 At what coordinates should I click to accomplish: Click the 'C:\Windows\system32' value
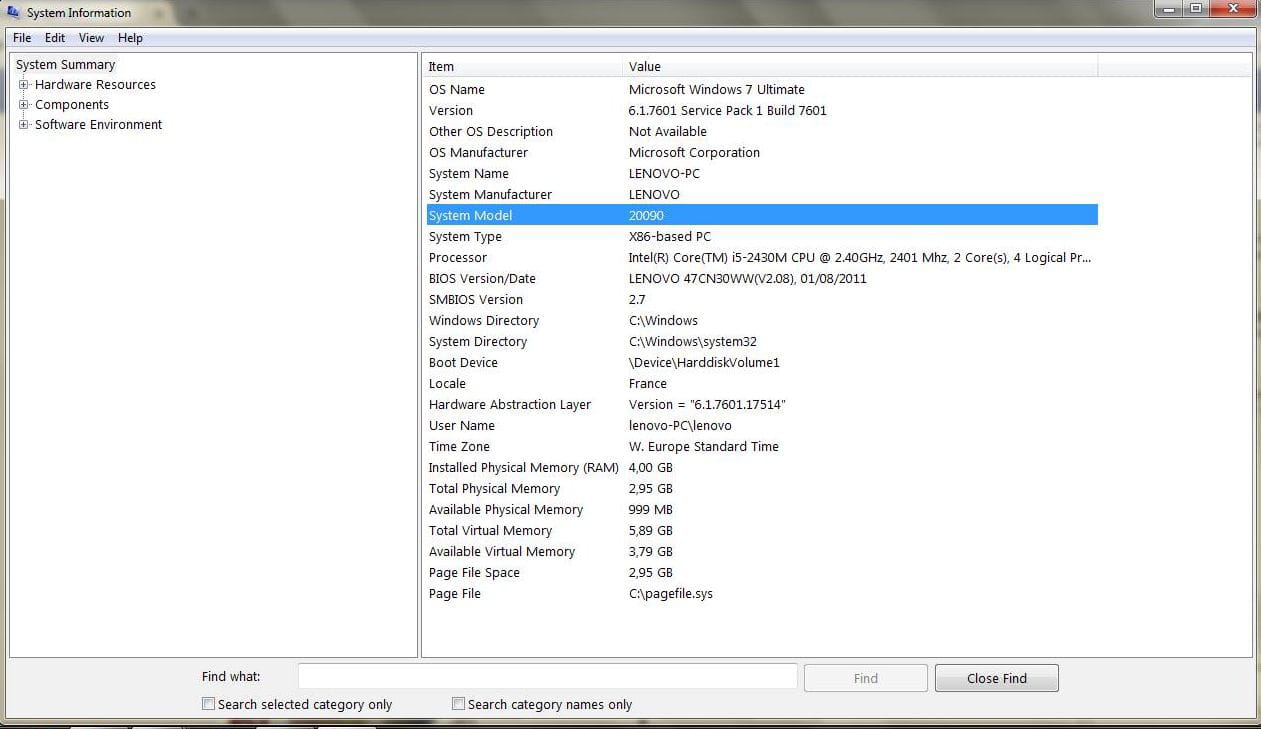(692, 342)
